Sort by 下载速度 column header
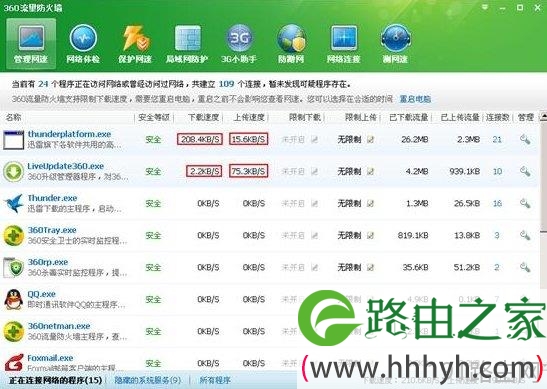The width and height of the screenshot is (547, 389). [x=203, y=118]
